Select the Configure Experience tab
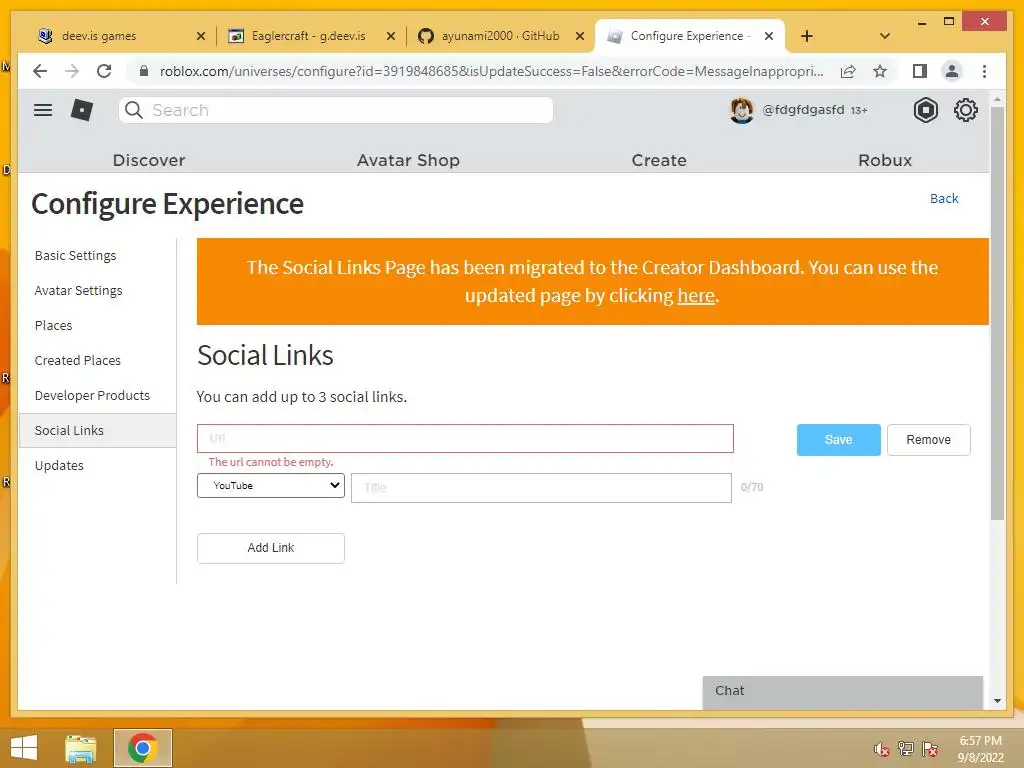 click(688, 36)
